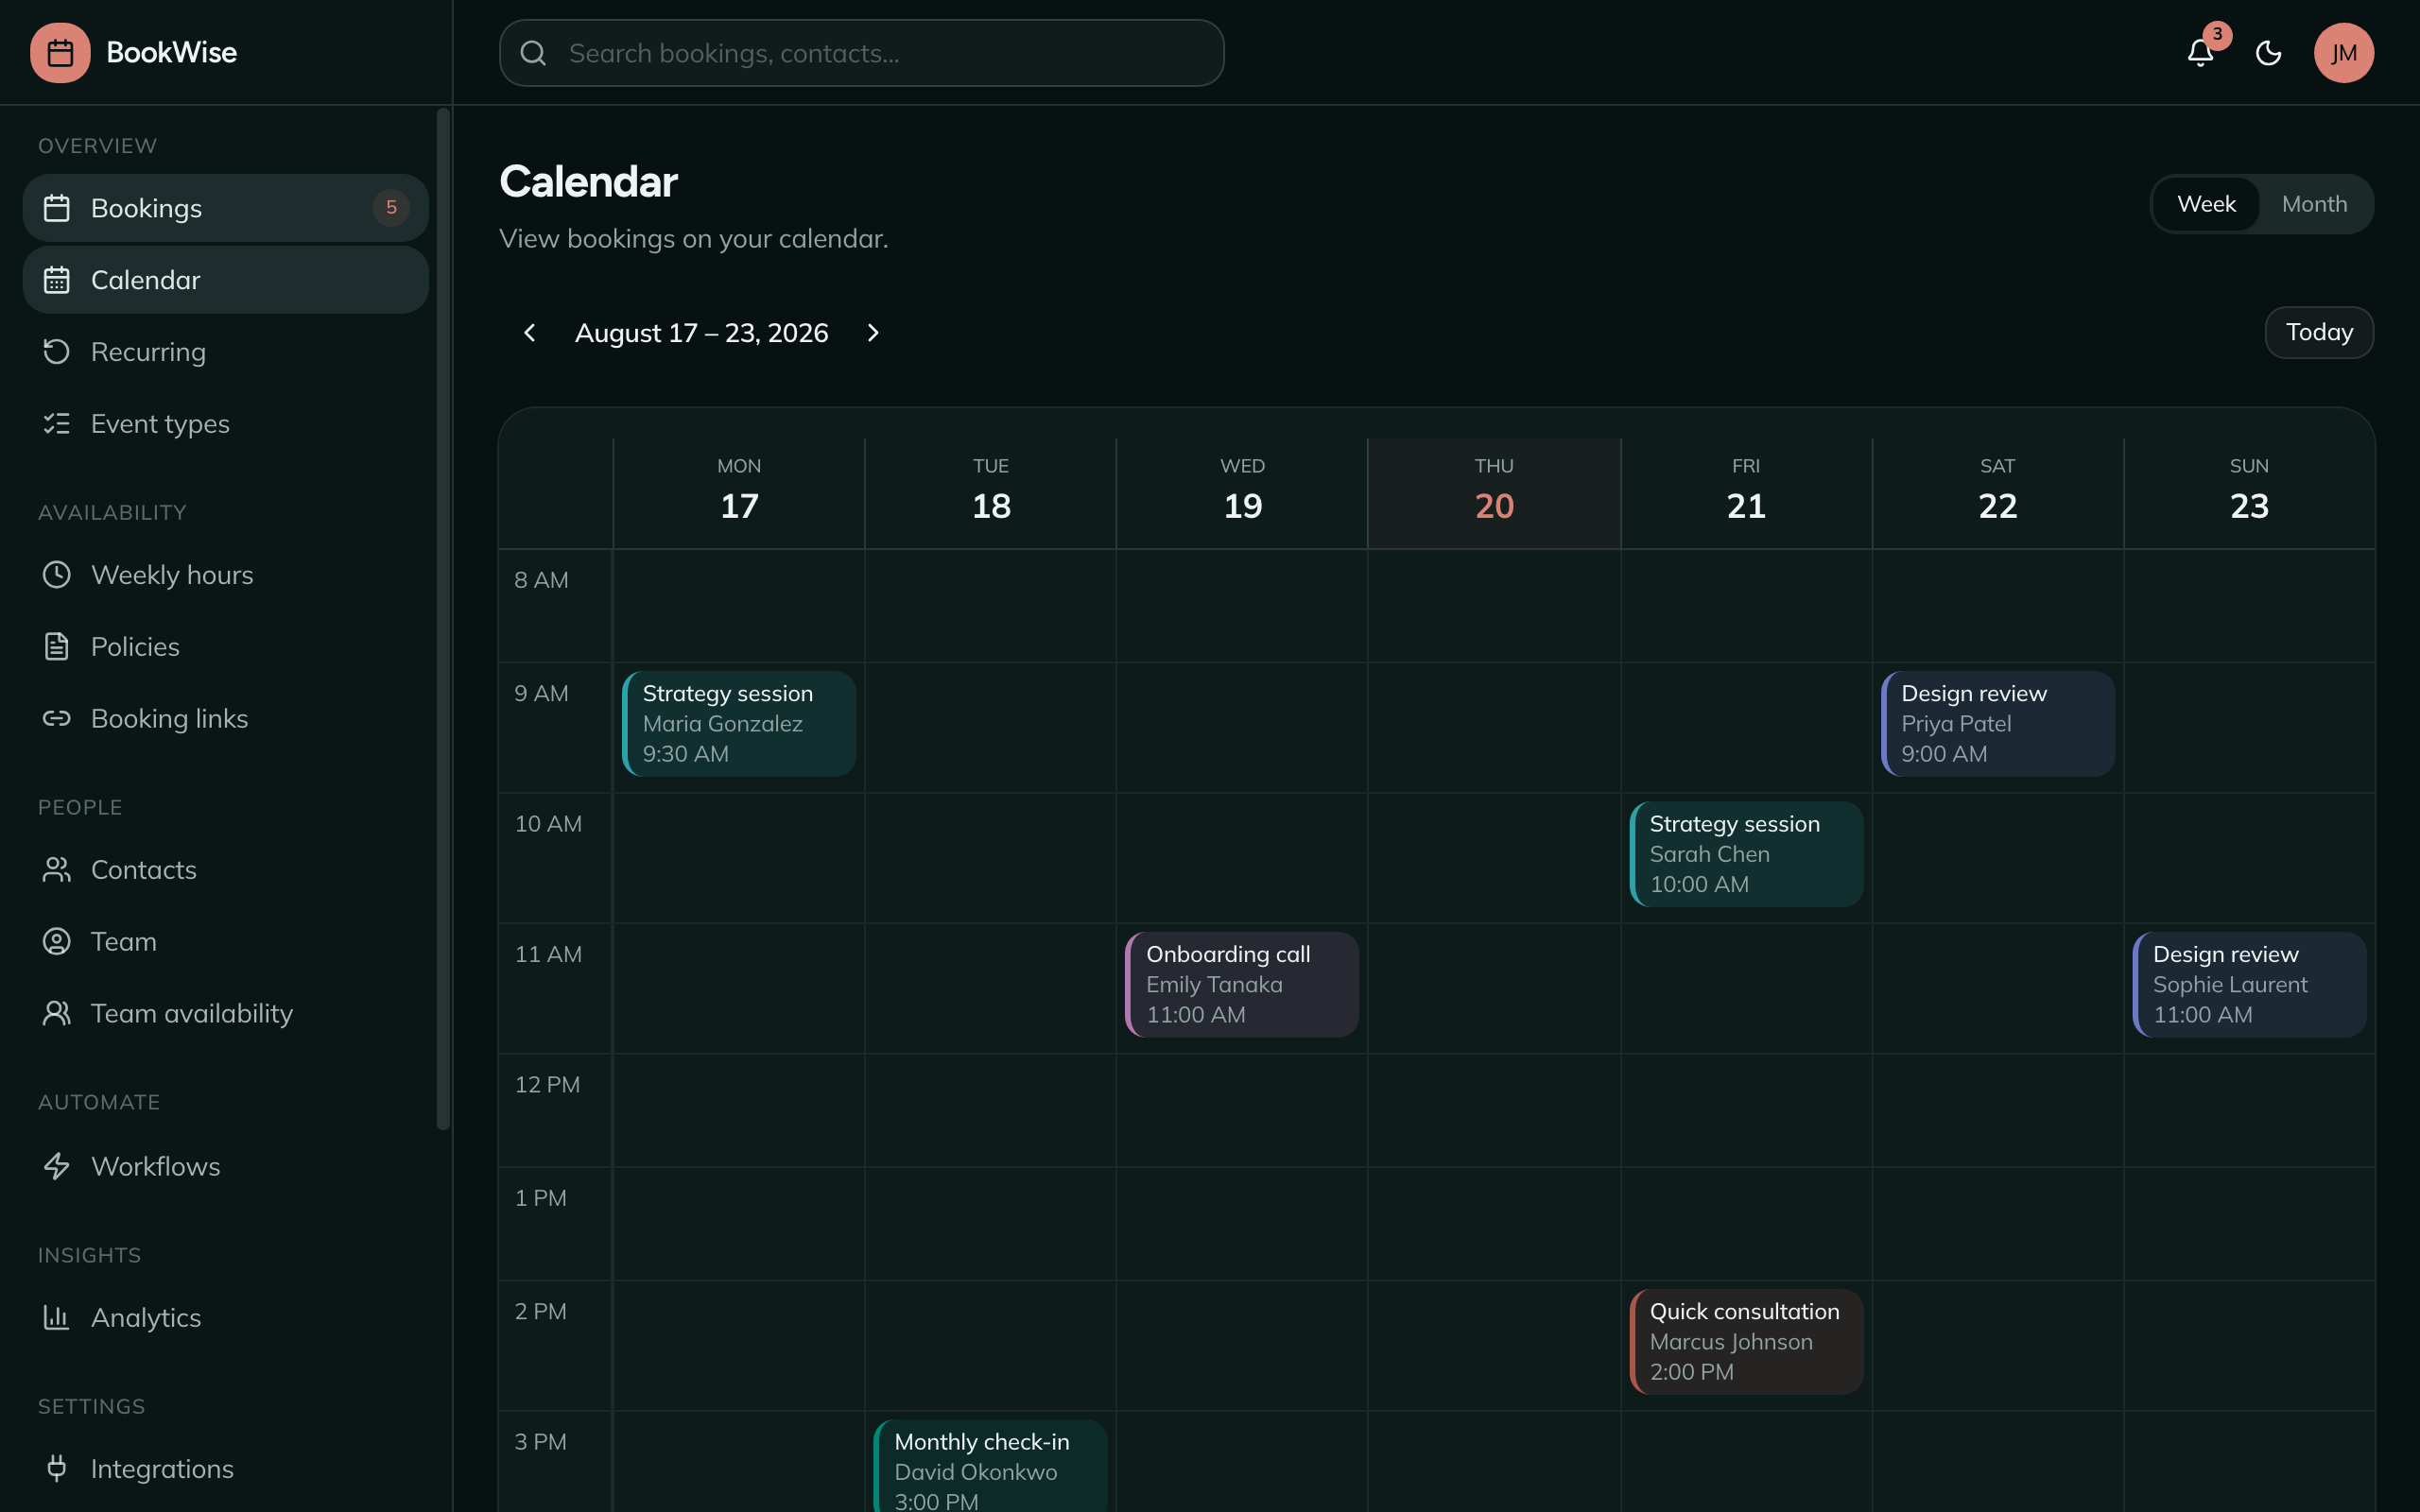Click the Calendar grid icon in sidebar
The height and width of the screenshot is (1512, 2420).
(x=57, y=280)
